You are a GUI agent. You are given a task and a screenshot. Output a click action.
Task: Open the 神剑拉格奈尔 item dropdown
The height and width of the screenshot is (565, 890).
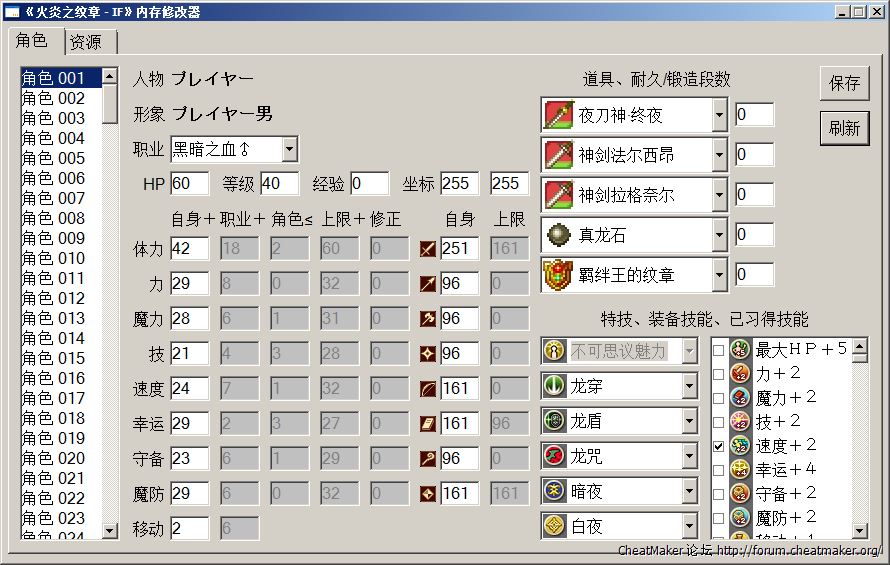(x=719, y=195)
